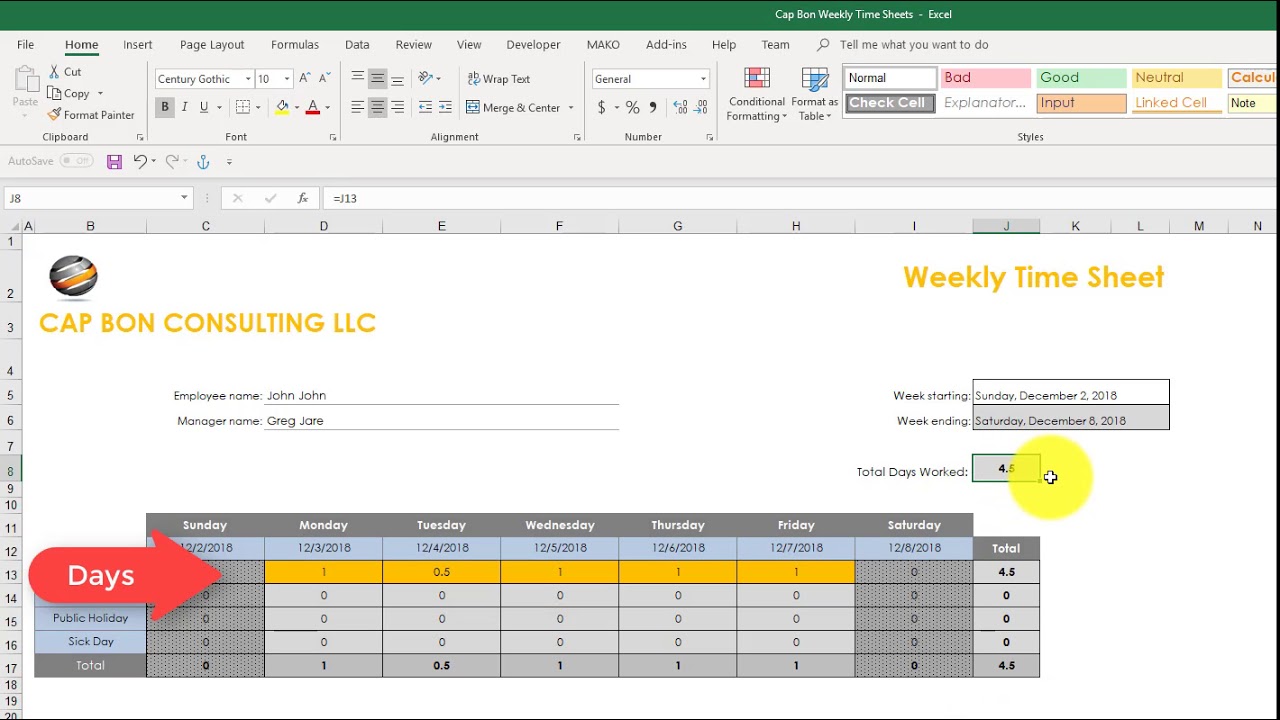Click the Copy icon
Image resolution: width=1280 pixels, height=720 pixels.
(54, 93)
